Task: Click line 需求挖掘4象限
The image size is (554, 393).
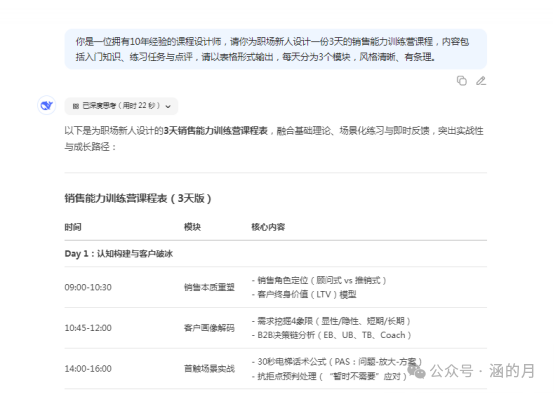Action: pyautogui.click(x=331, y=321)
